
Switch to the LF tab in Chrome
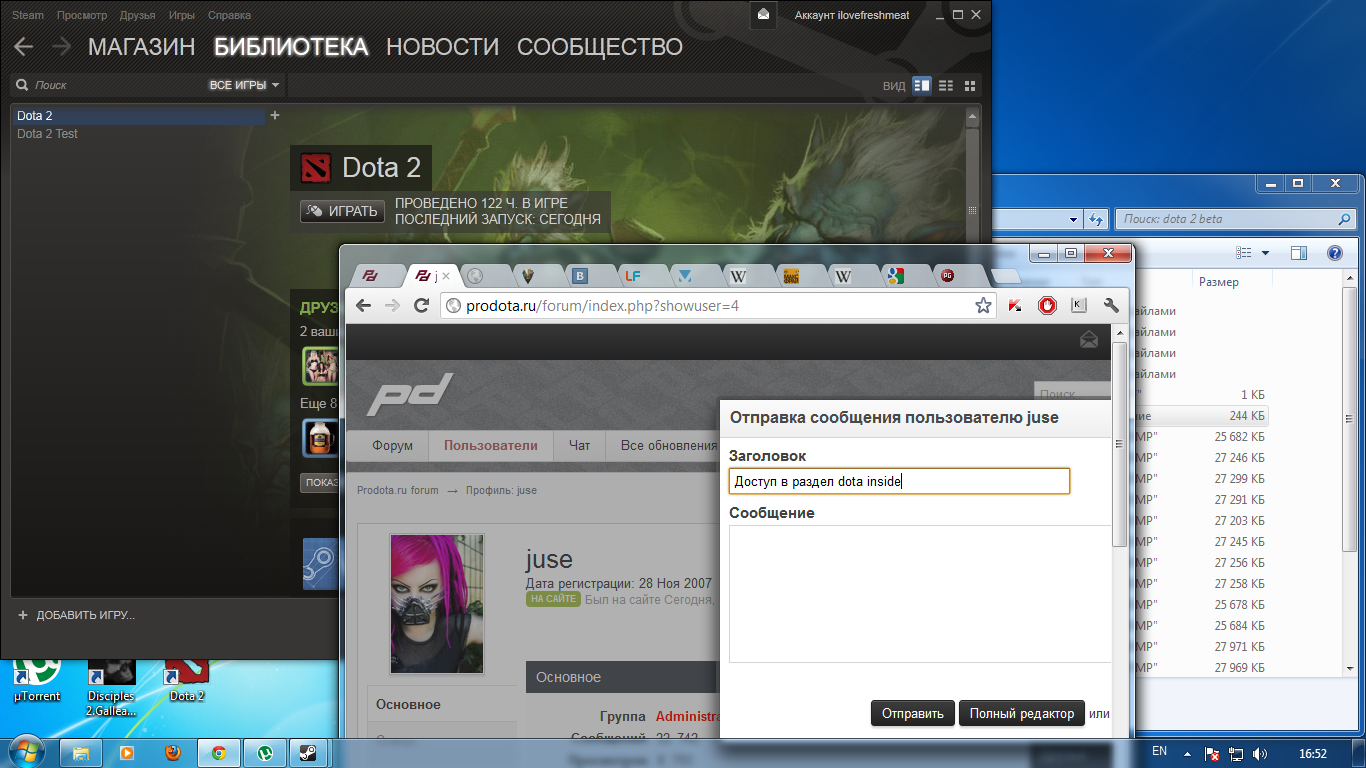[x=632, y=276]
